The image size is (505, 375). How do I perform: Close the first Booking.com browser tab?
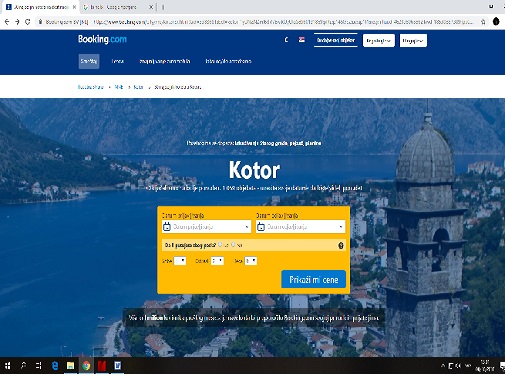tap(74, 7)
